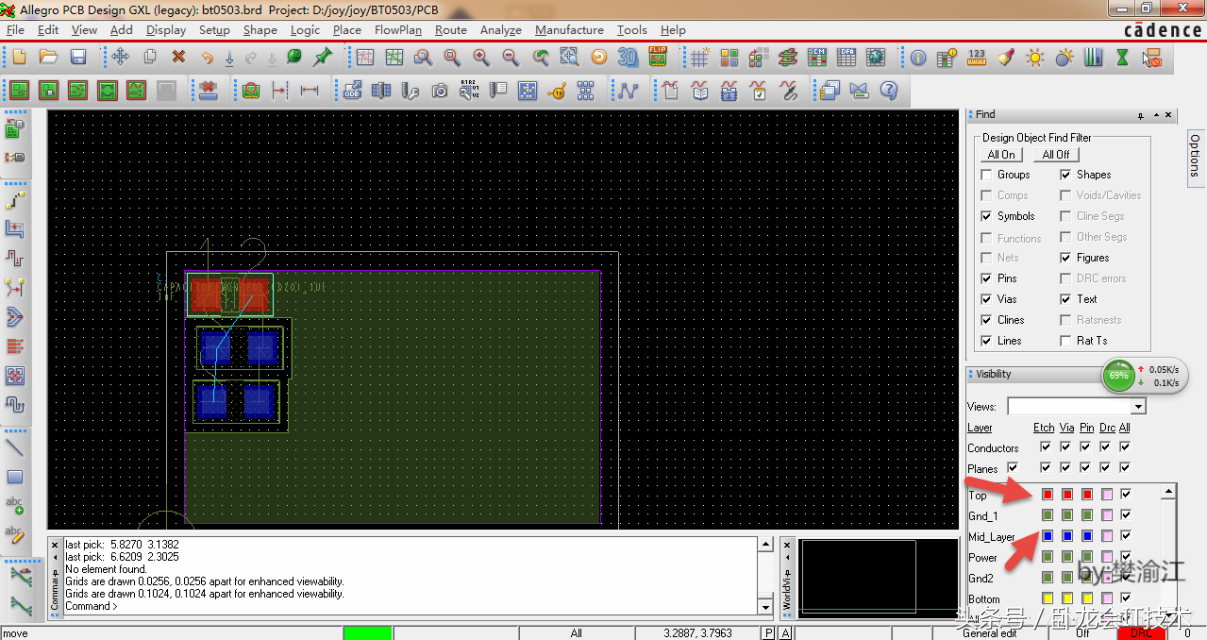Click the Bottom layer Etch yellow swatch
The width and height of the screenshot is (1207, 640).
pyautogui.click(x=1047, y=599)
